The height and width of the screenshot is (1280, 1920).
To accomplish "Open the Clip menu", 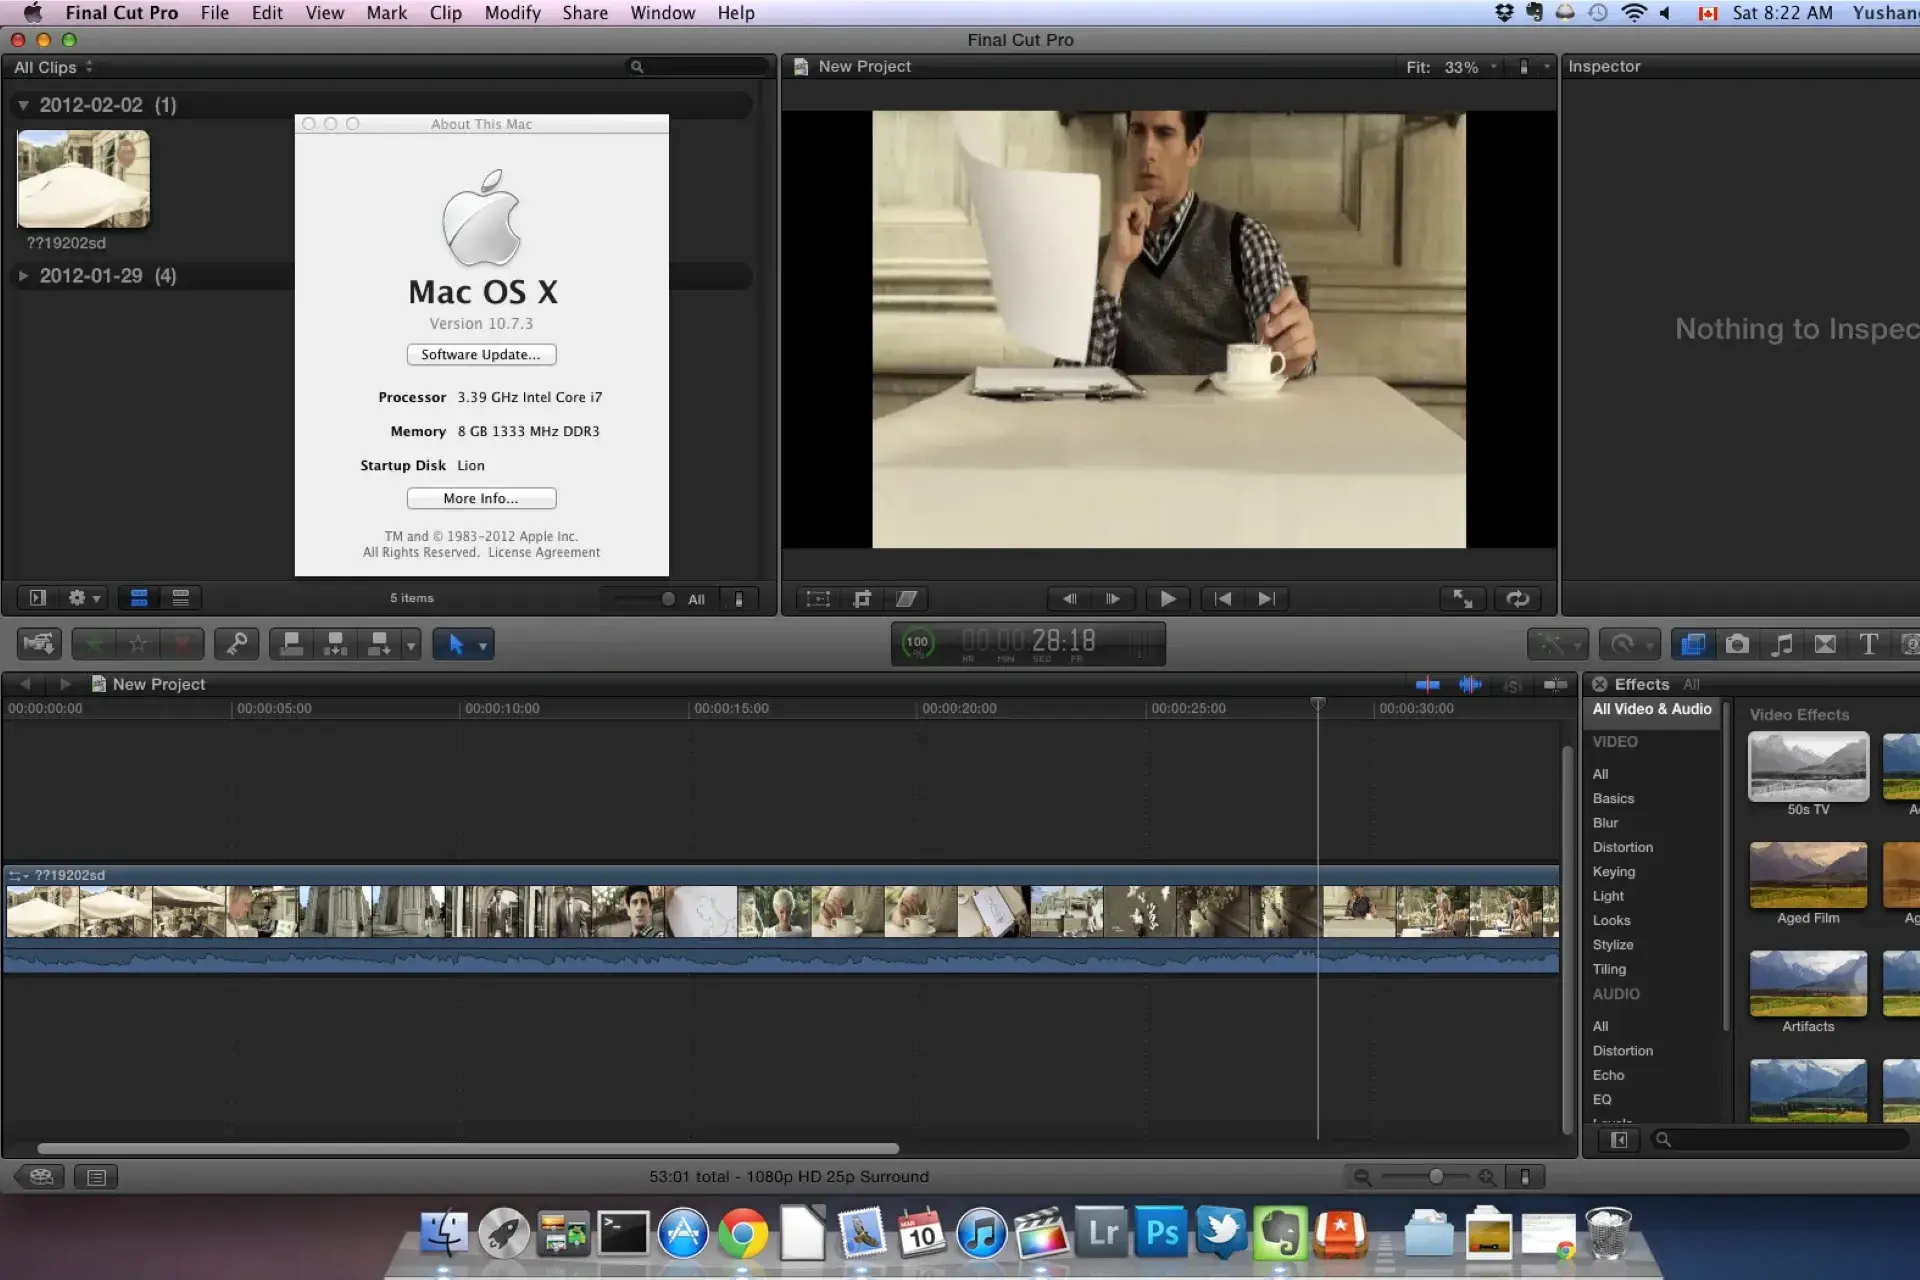I will click(445, 13).
